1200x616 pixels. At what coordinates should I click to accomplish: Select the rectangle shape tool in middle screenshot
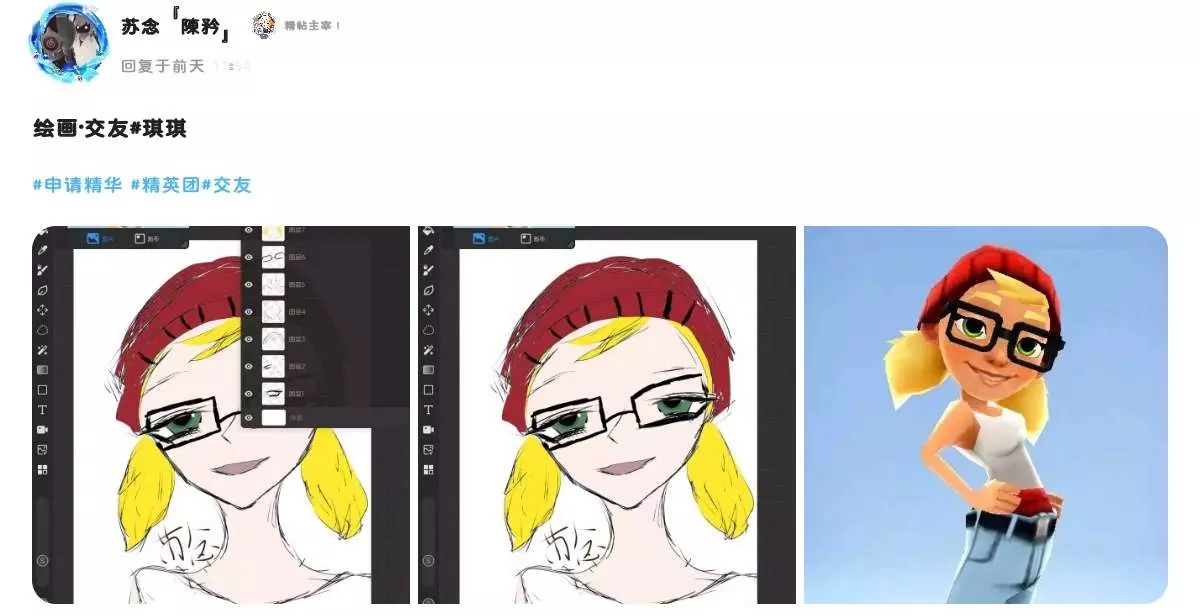[x=429, y=390]
